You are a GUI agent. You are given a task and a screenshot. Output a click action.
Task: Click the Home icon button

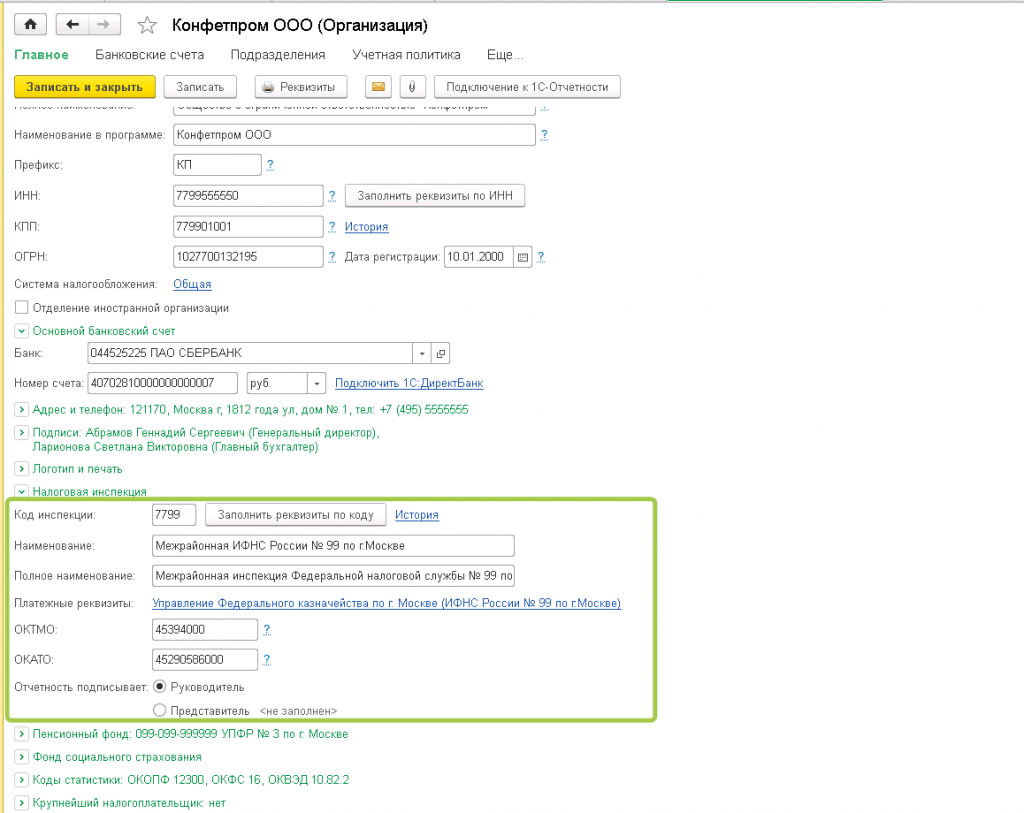coord(30,24)
